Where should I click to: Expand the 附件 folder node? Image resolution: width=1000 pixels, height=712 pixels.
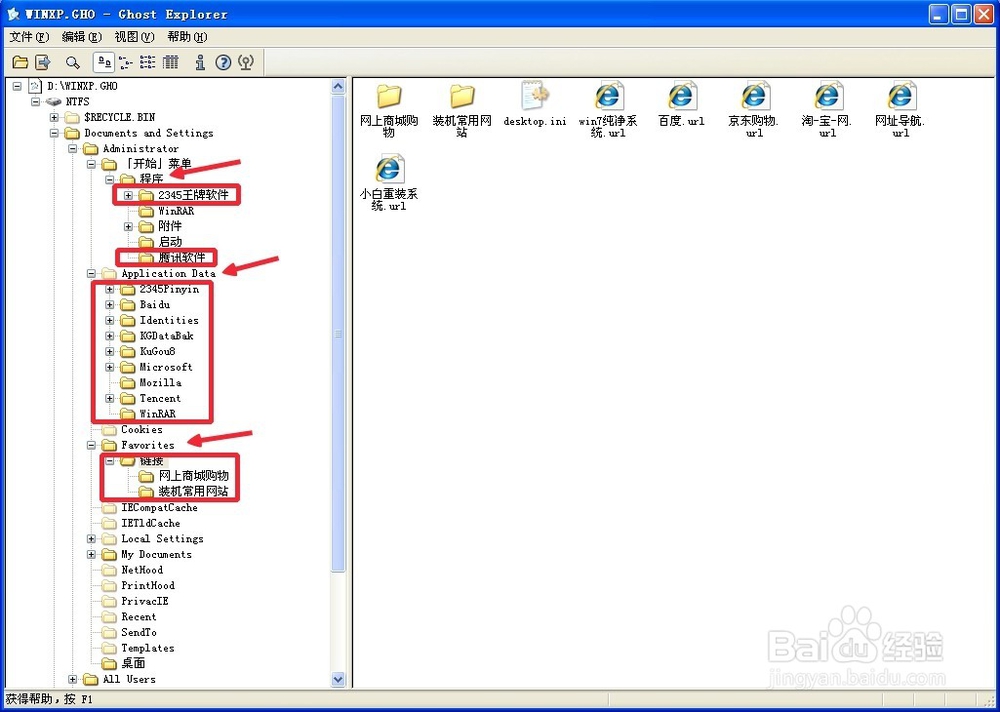point(128,226)
